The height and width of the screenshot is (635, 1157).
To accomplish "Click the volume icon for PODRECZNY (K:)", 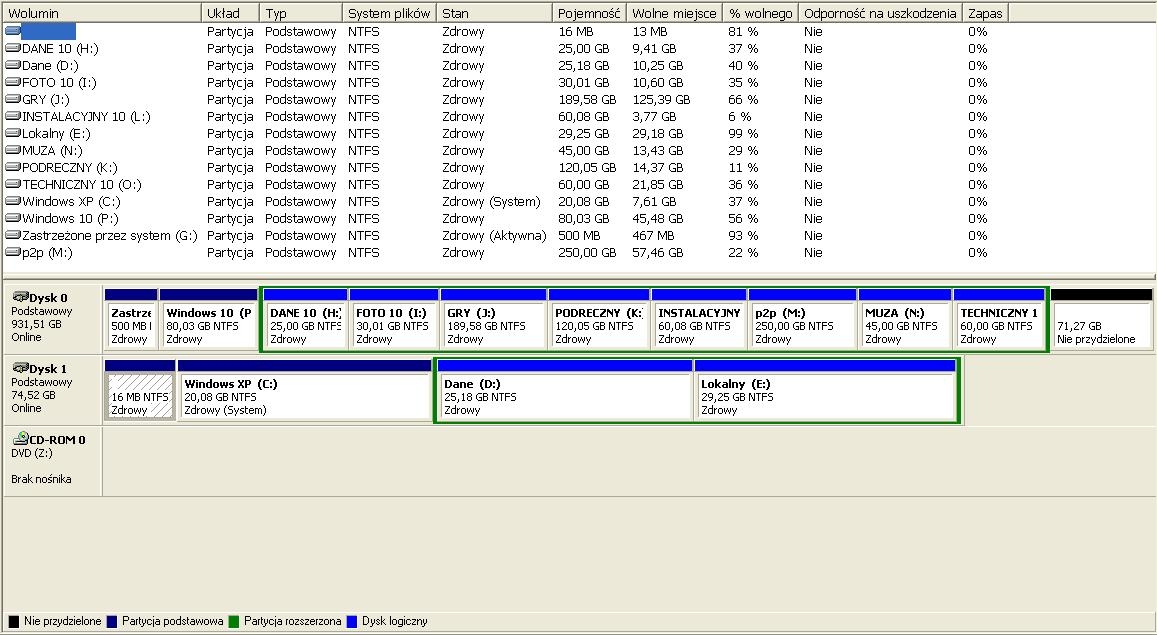I will click(x=13, y=167).
